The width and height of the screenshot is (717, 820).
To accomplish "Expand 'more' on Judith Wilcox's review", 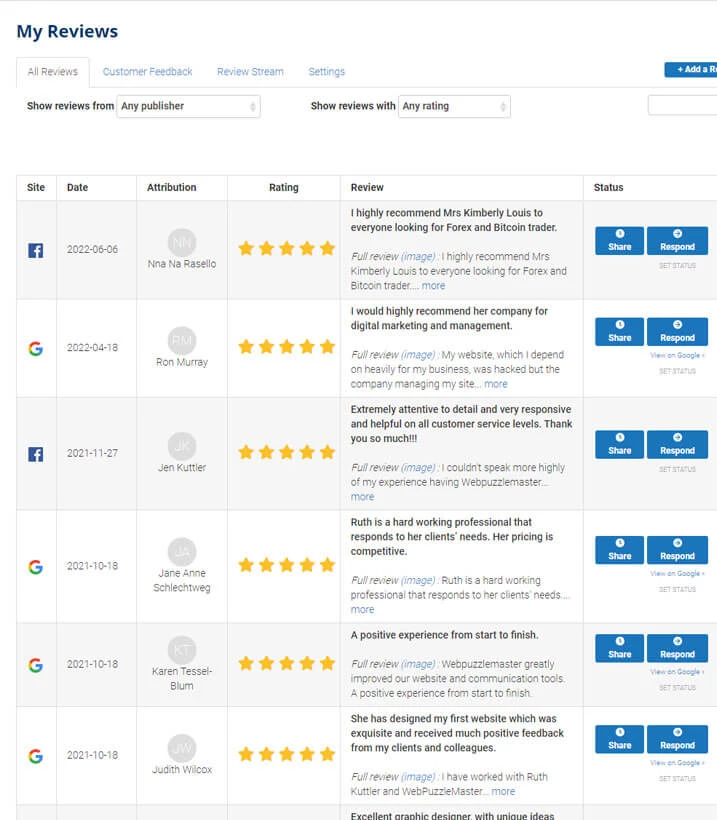I will [503, 792].
